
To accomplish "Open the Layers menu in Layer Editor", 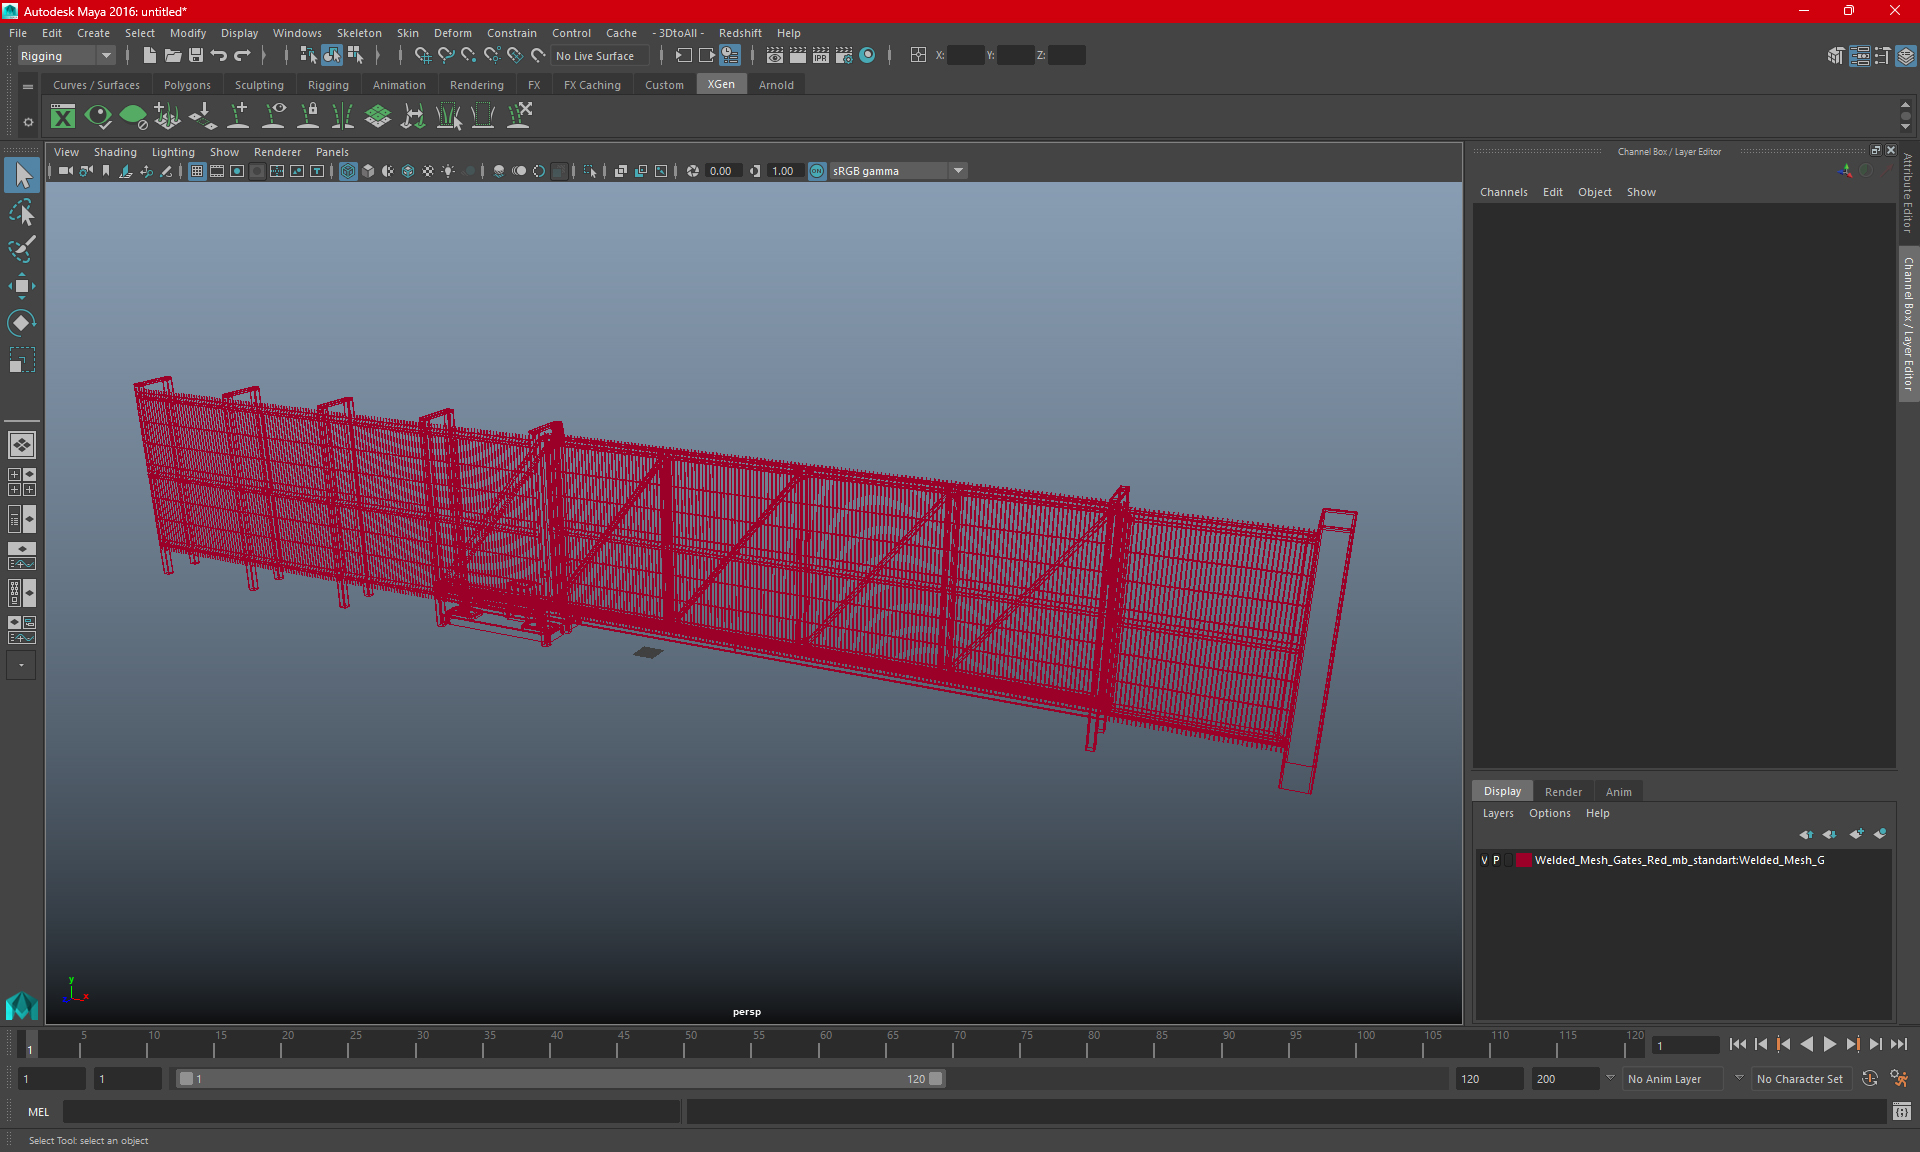I will (1498, 813).
